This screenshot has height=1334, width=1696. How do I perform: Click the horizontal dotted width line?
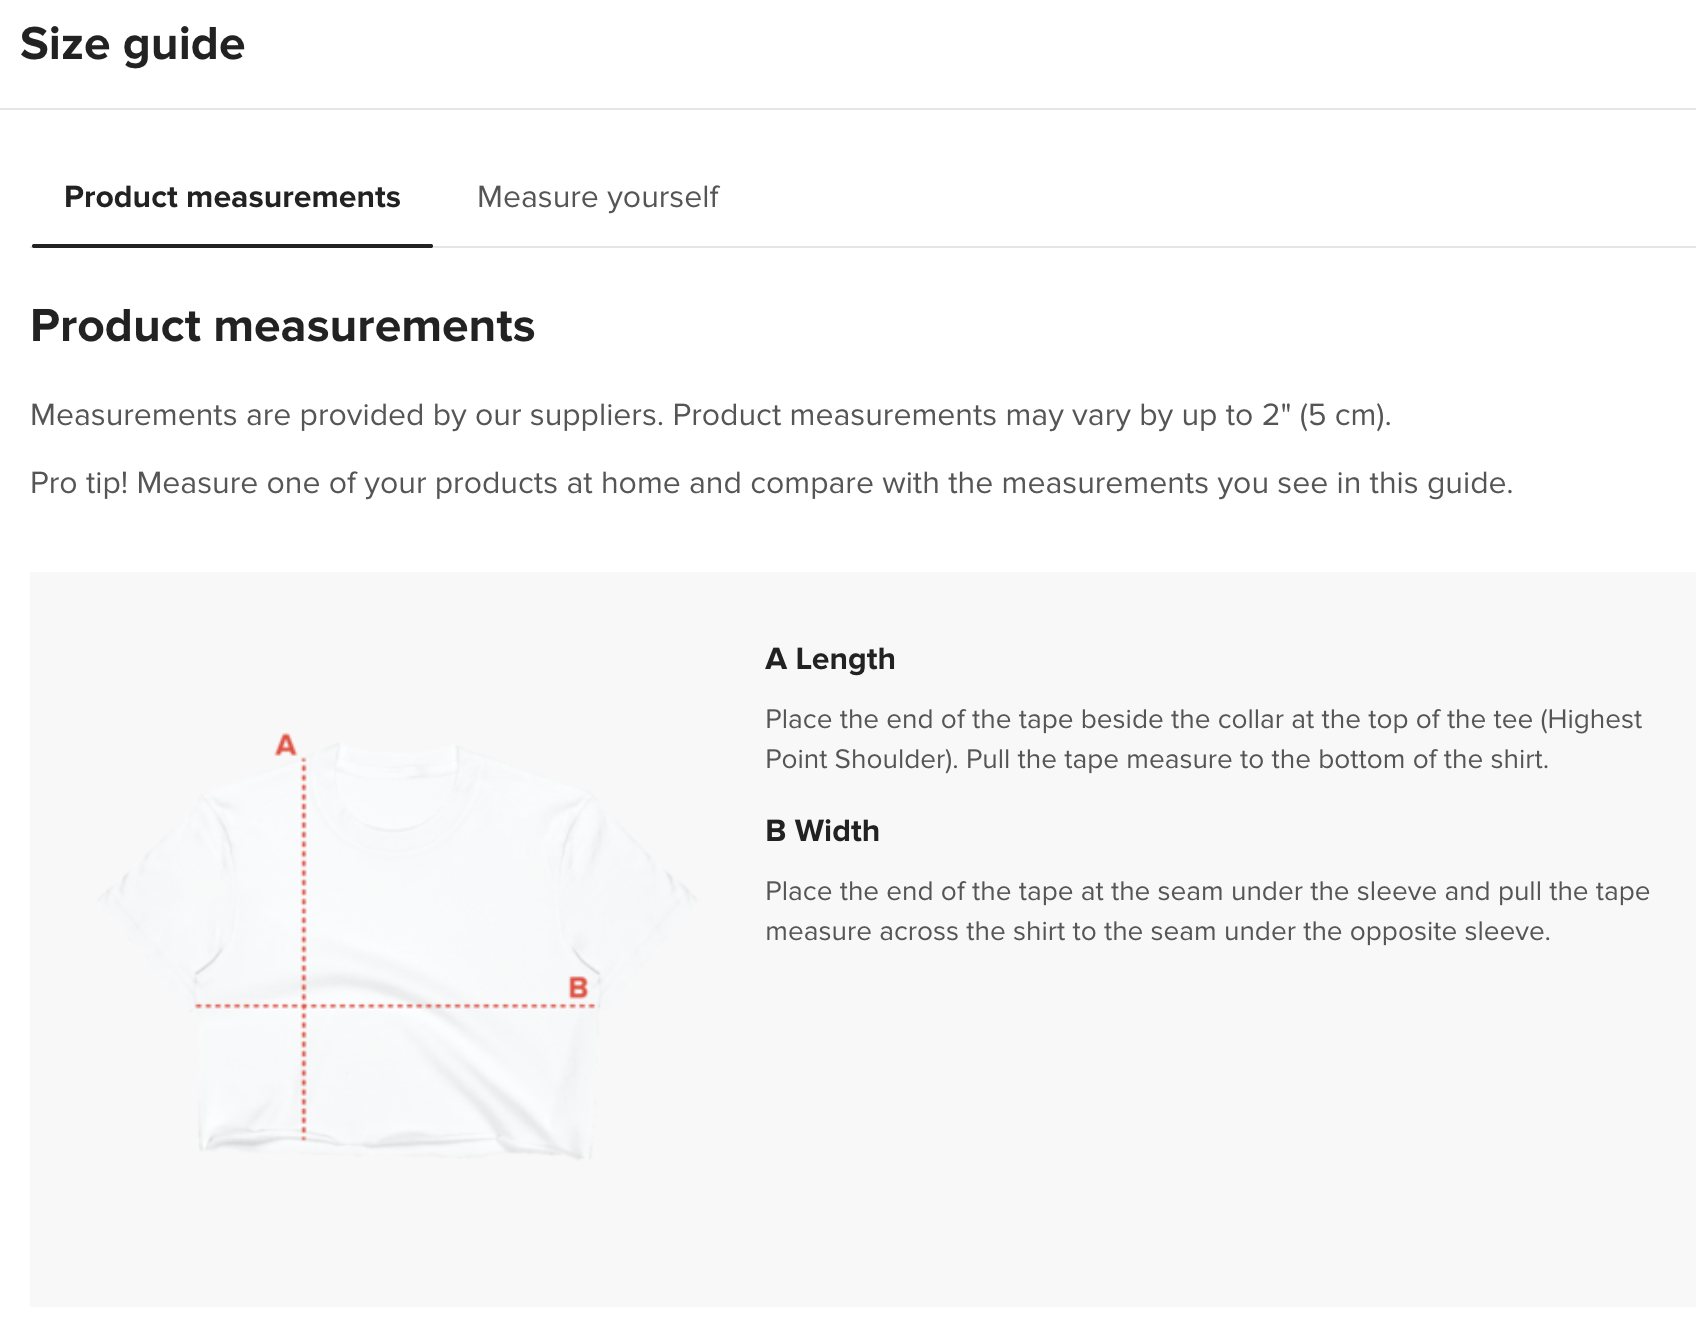coord(395,1005)
